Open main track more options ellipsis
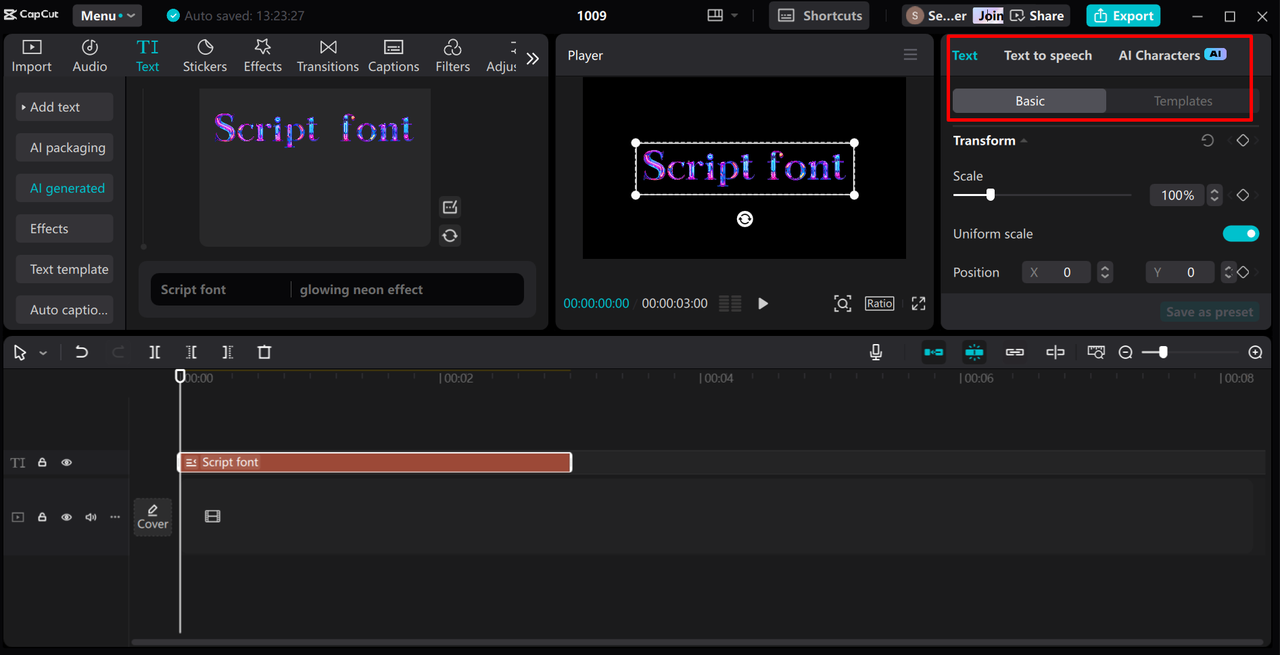Screen dimensions: 1280x655 click(x=115, y=517)
